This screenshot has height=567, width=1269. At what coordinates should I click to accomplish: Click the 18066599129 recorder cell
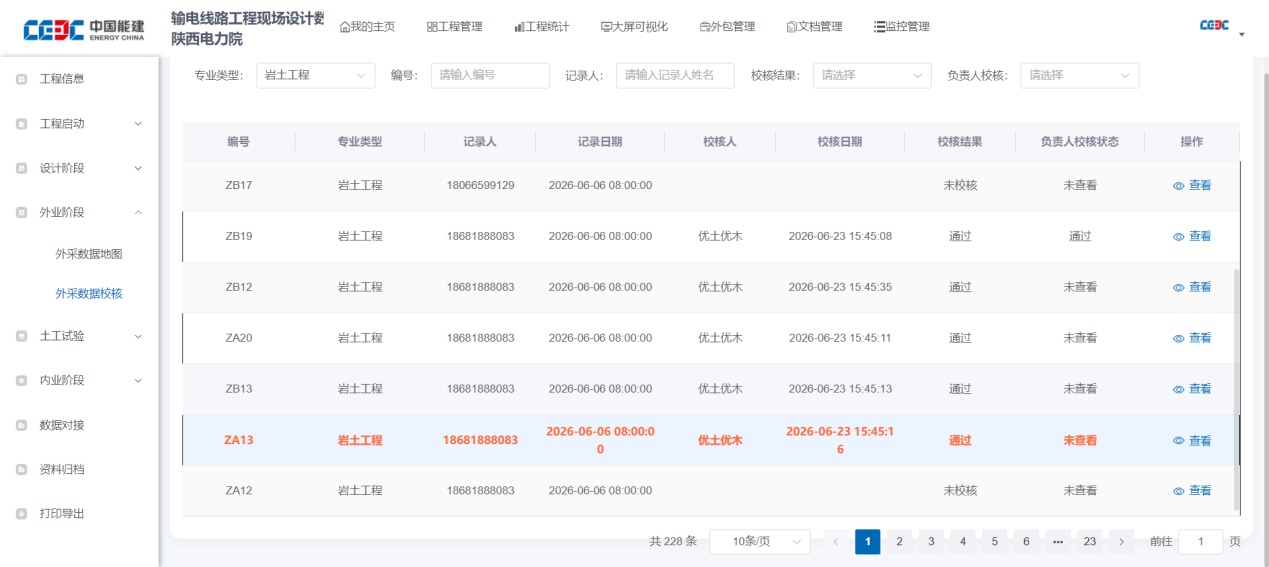[x=480, y=185]
